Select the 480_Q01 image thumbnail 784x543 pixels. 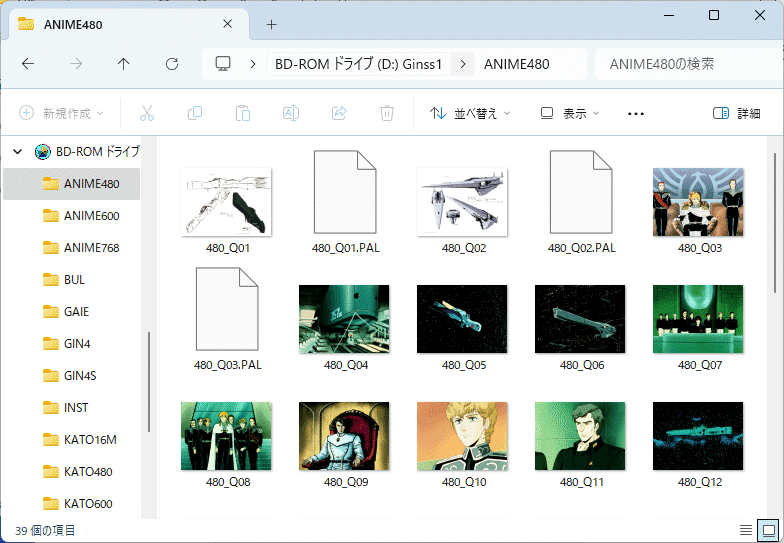226,202
